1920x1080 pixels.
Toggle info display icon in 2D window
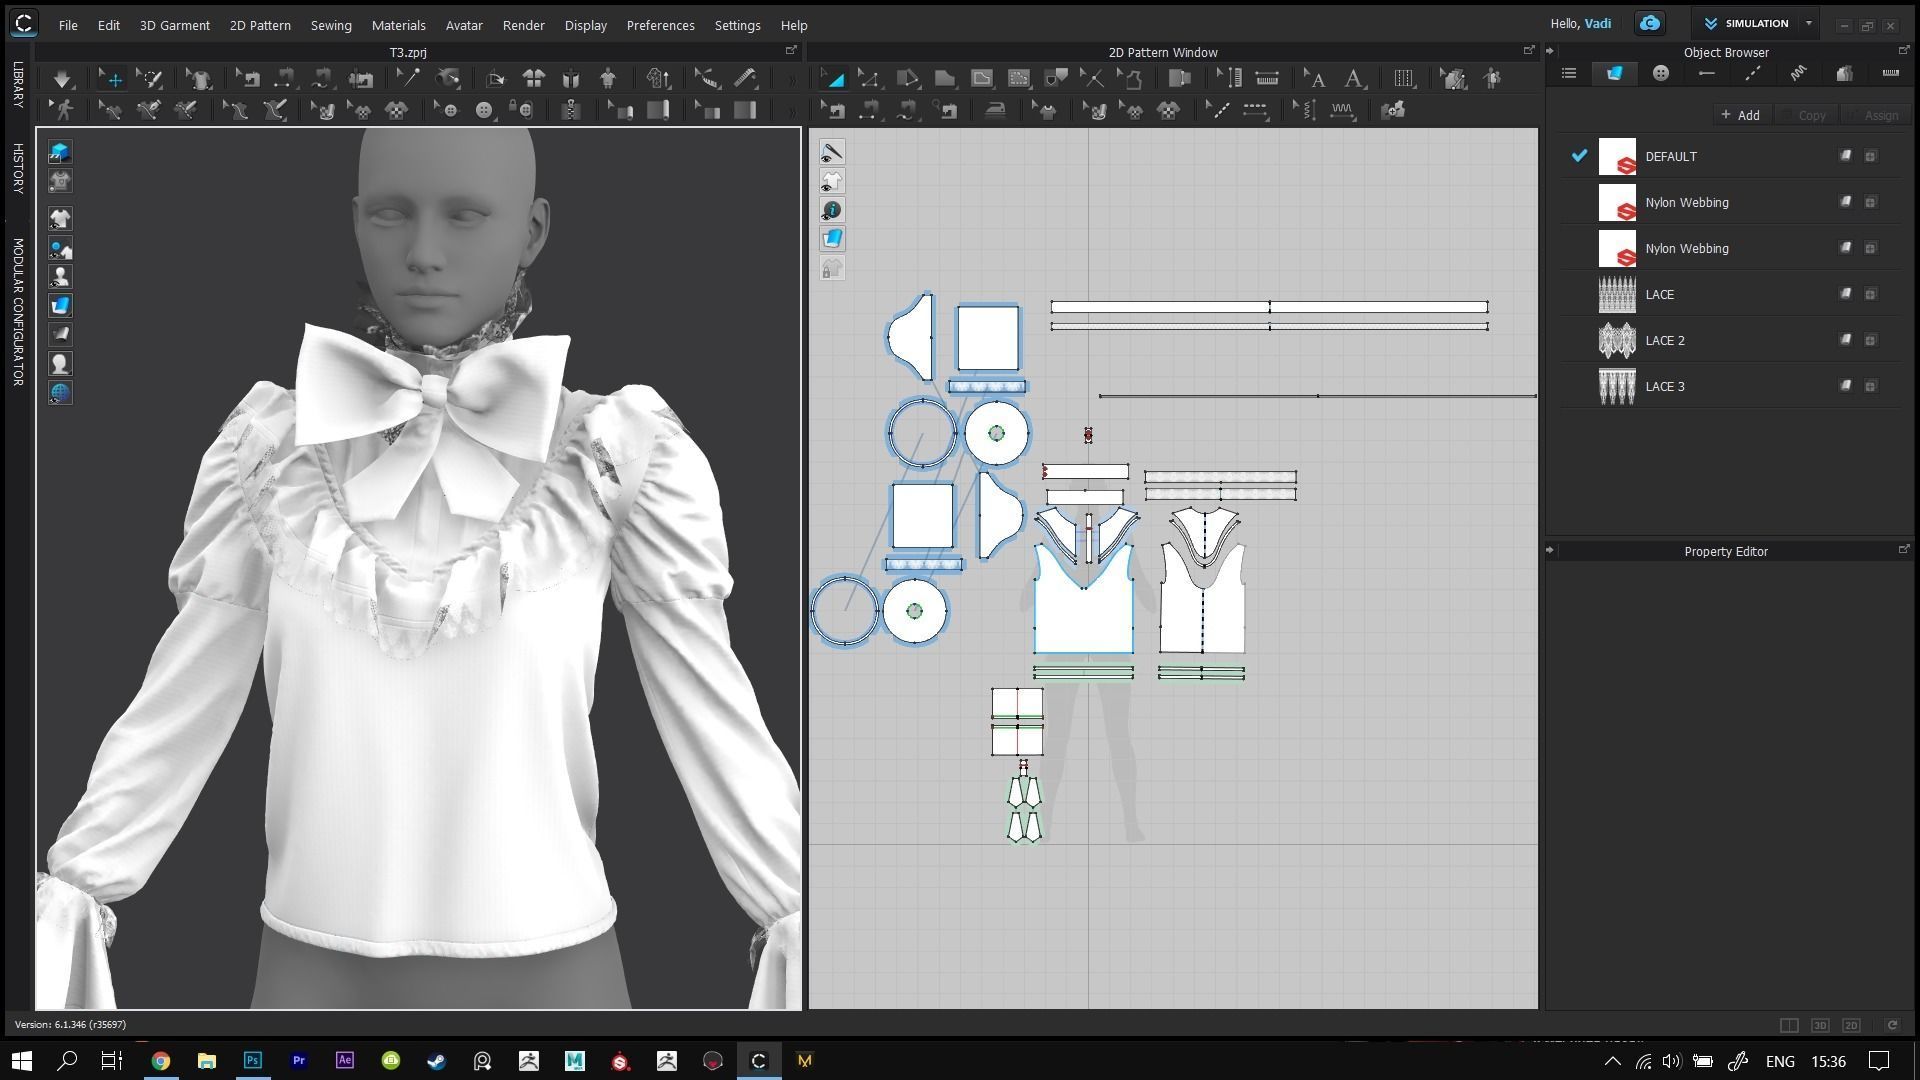[x=832, y=210]
